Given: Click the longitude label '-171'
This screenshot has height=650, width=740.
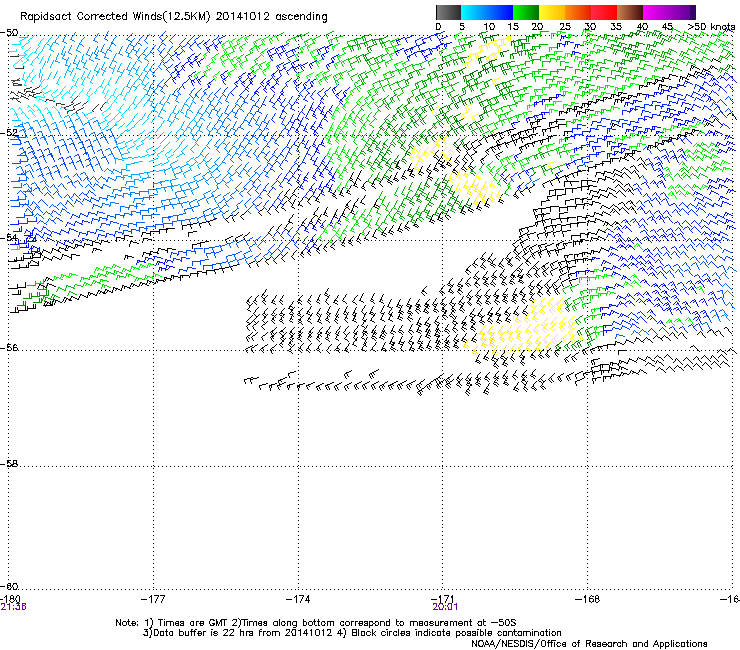Looking at the screenshot, I should click(x=443, y=599).
